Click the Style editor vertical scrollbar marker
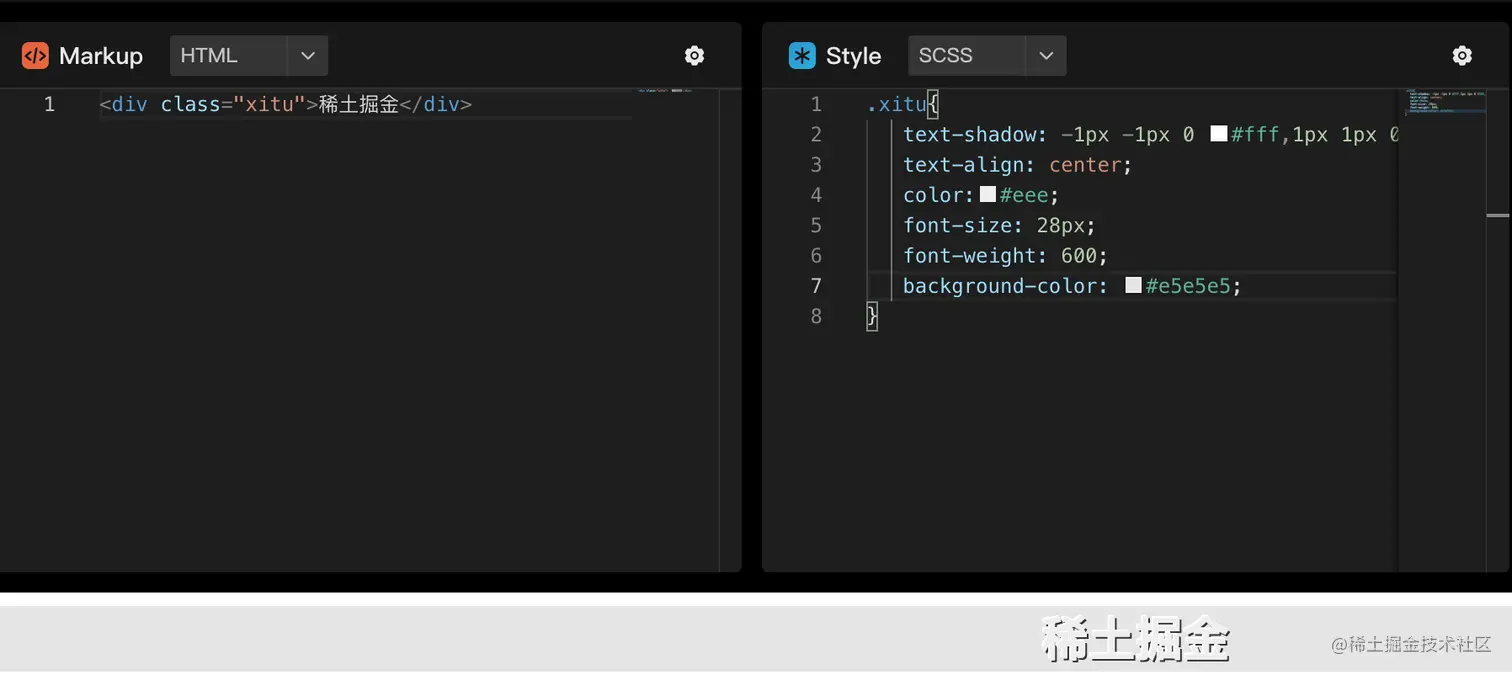 point(1497,215)
